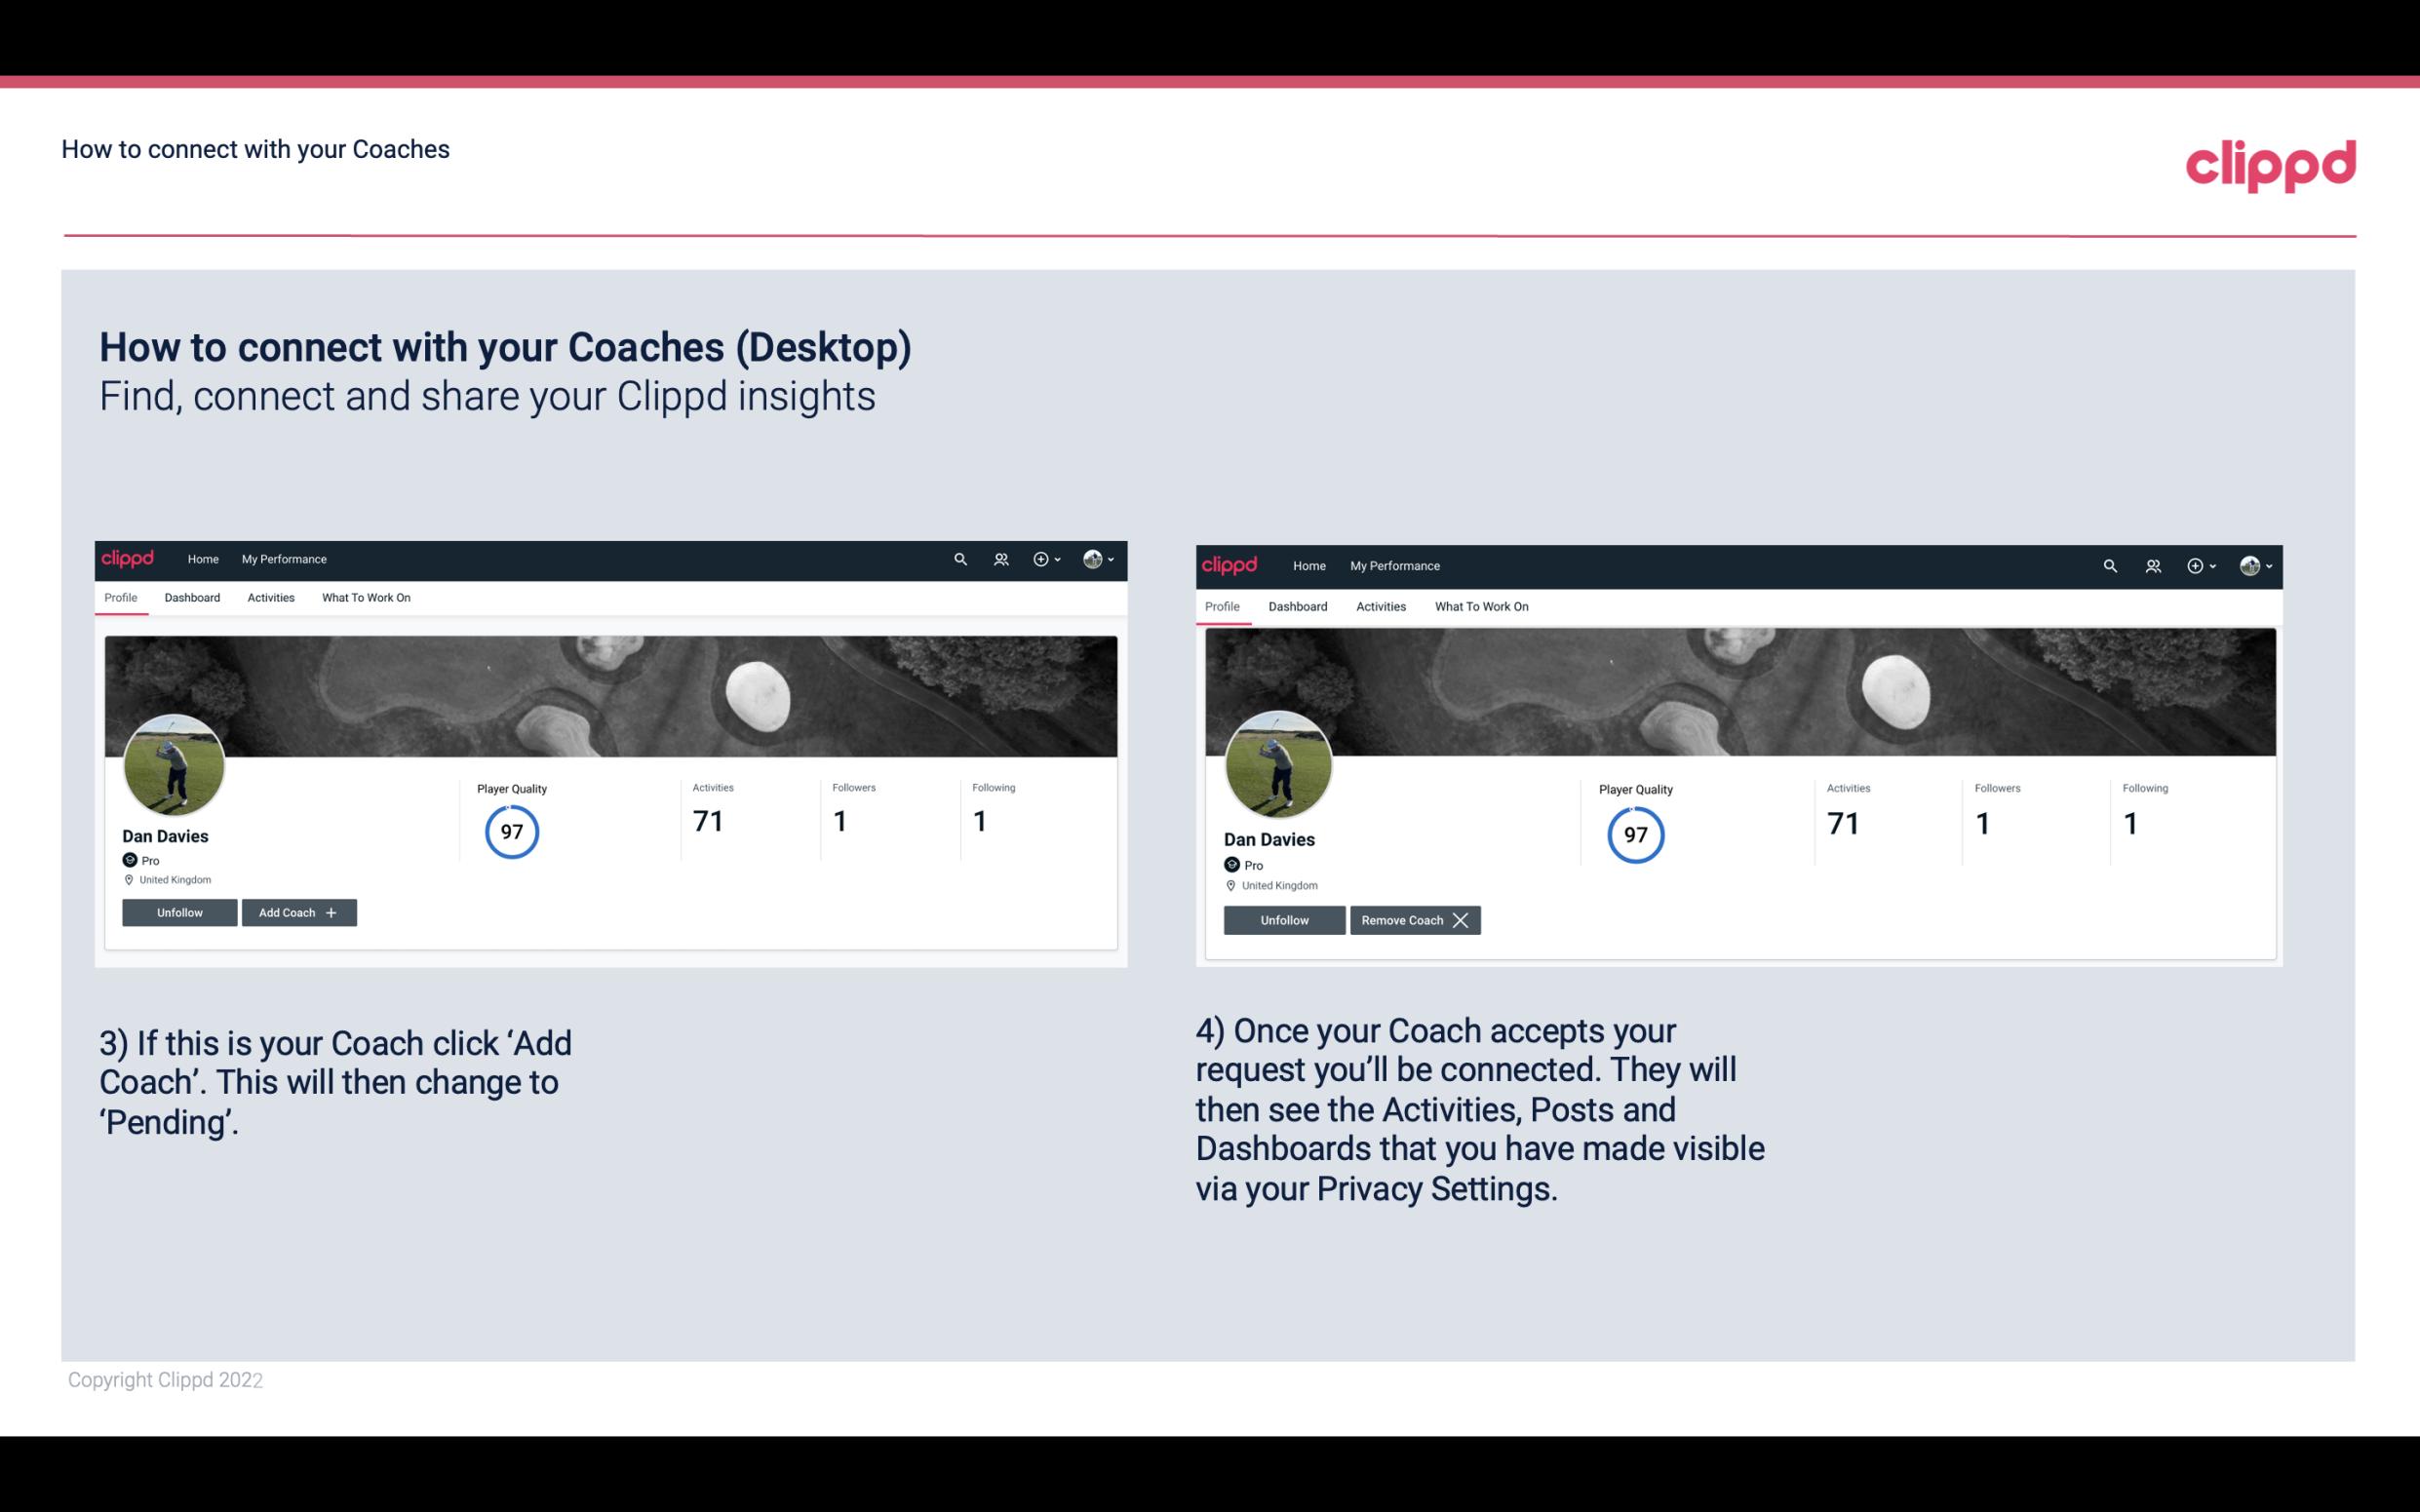Click the 'Add Coach' button on profile
Image resolution: width=2420 pixels, height=1512 pixels.
(298, 912)
